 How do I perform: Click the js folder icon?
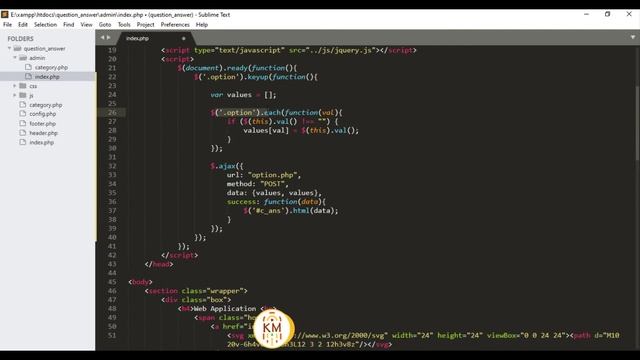23,96
